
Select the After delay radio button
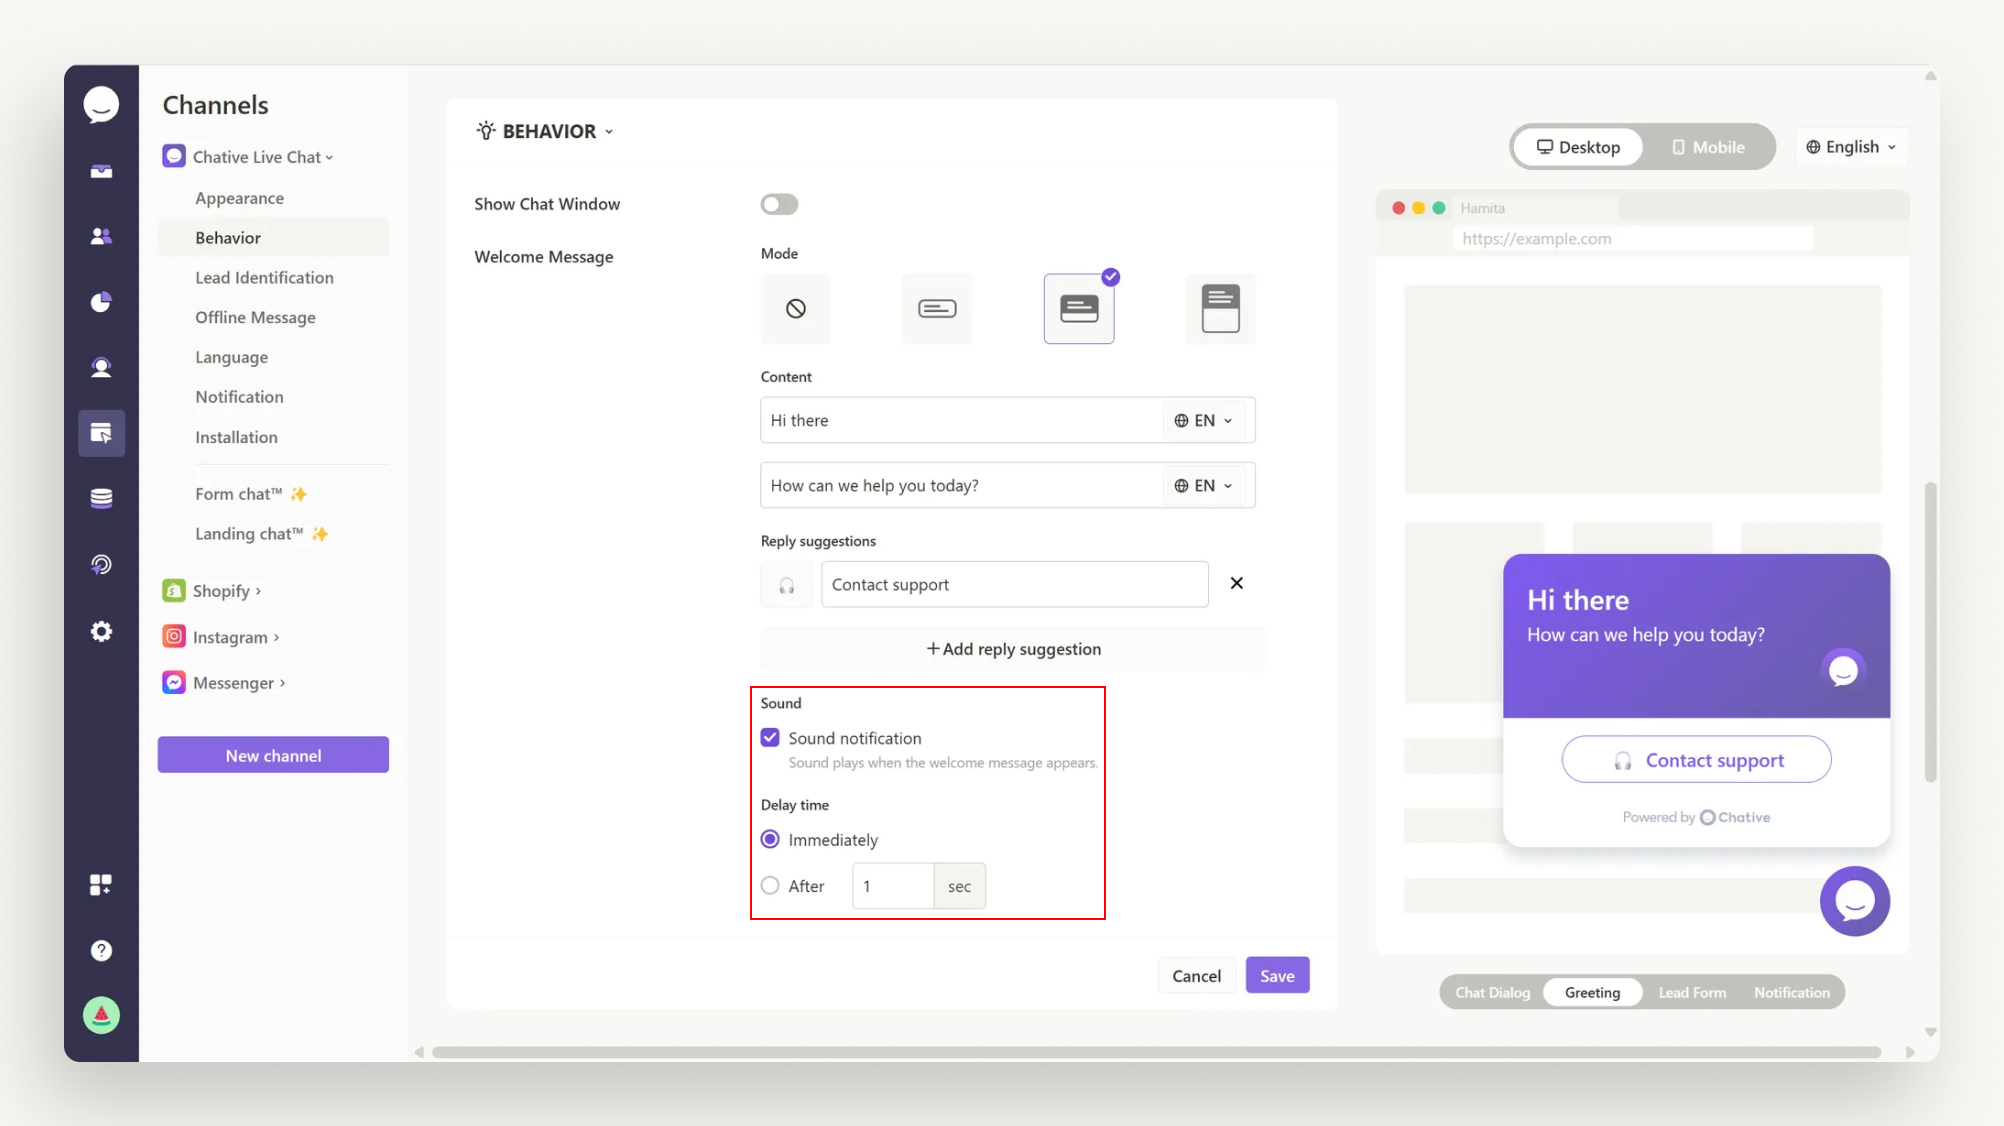pos(770,886)
